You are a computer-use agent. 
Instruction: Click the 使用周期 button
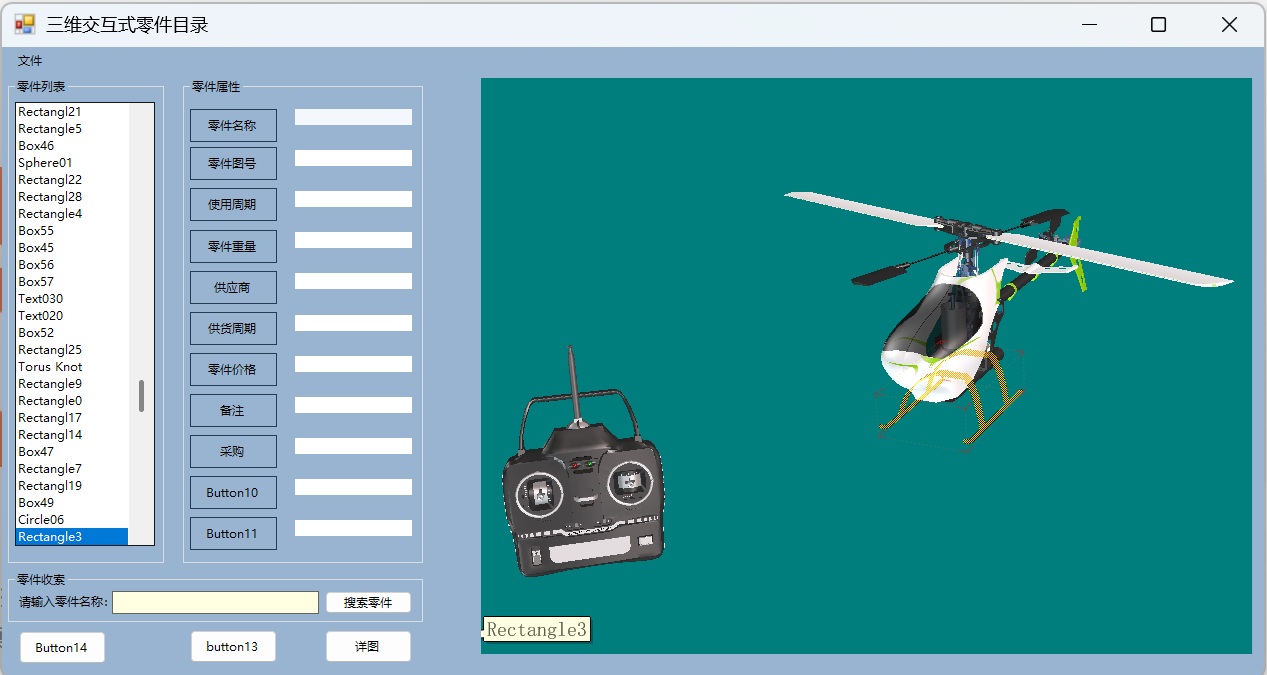click(232, 205)
